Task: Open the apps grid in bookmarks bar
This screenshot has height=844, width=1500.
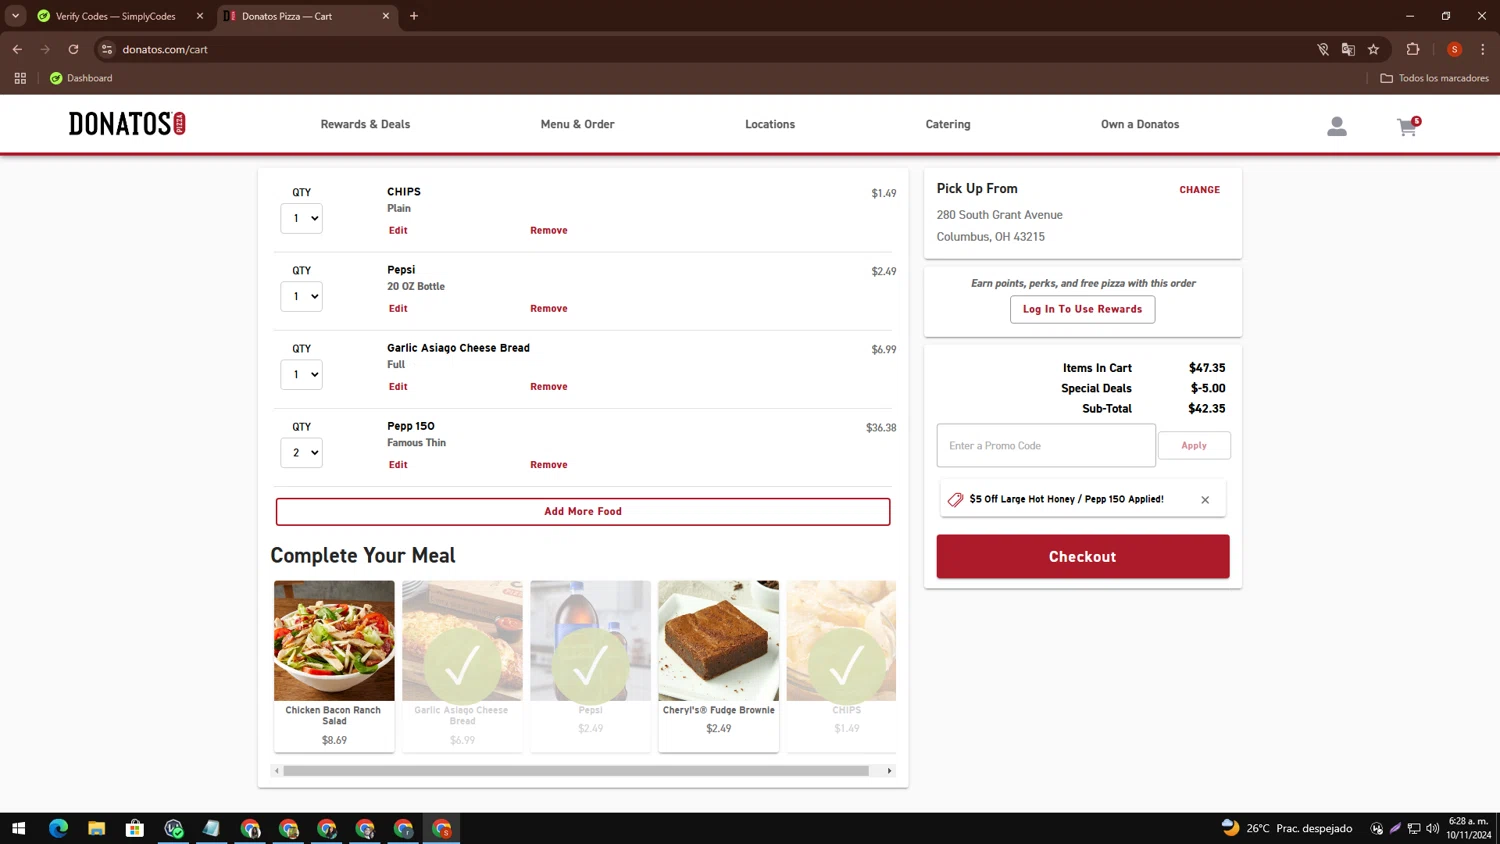Action: tap(20, 78)
